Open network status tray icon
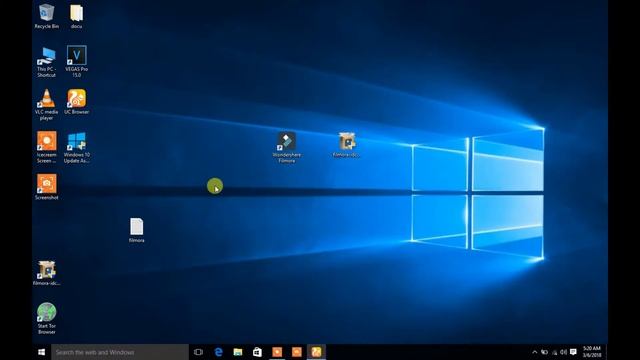 point(554,352)
